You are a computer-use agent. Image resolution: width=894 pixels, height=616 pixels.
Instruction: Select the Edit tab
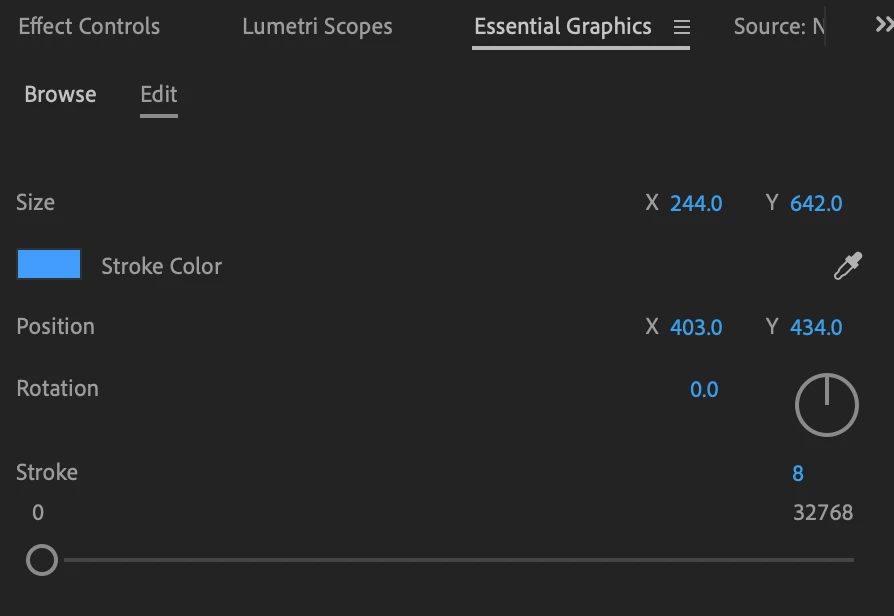[159, 94]
